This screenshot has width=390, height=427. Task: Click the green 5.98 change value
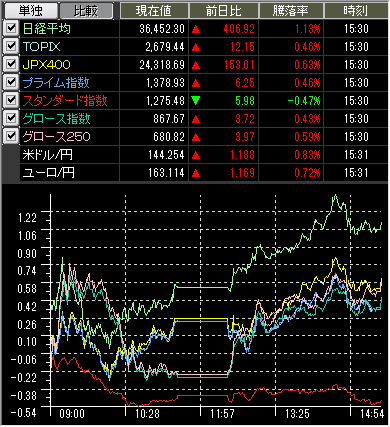tap(245, 101)
